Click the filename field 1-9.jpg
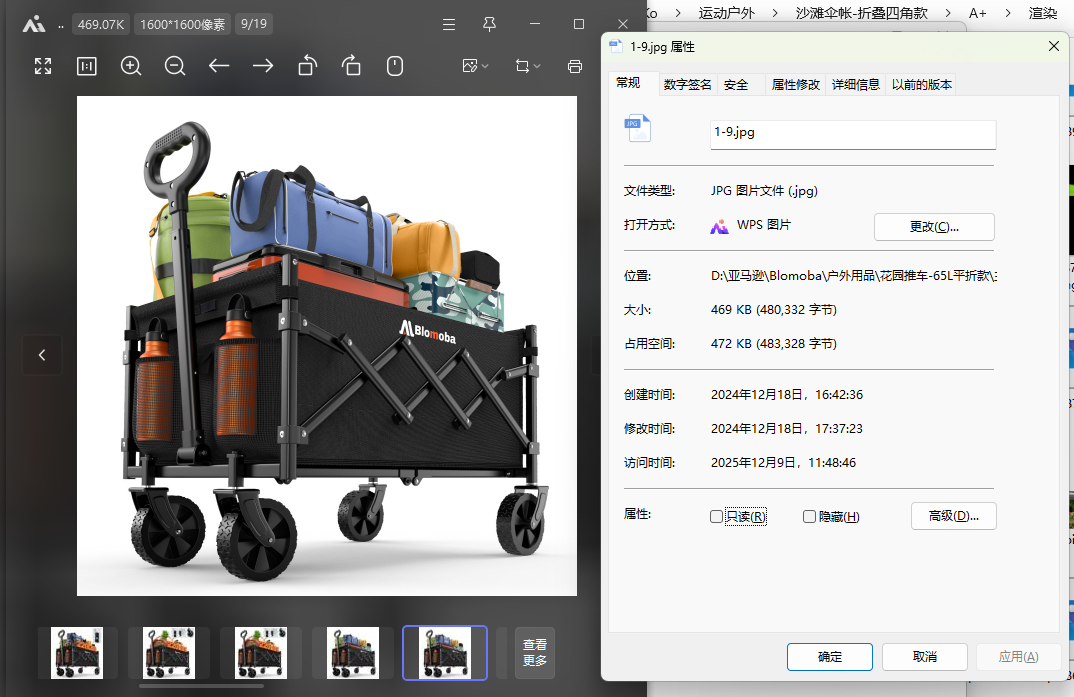 [x=852, y=134]
